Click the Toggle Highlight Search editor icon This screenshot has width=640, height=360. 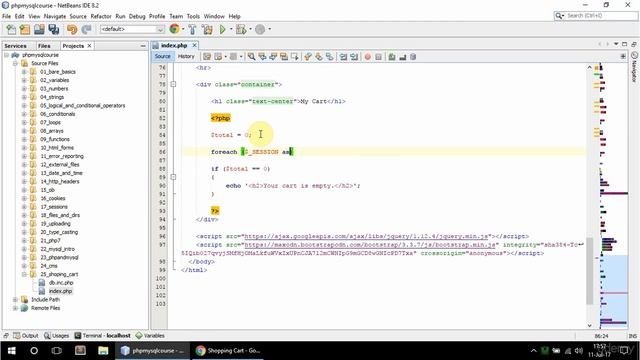coord(284,57)
